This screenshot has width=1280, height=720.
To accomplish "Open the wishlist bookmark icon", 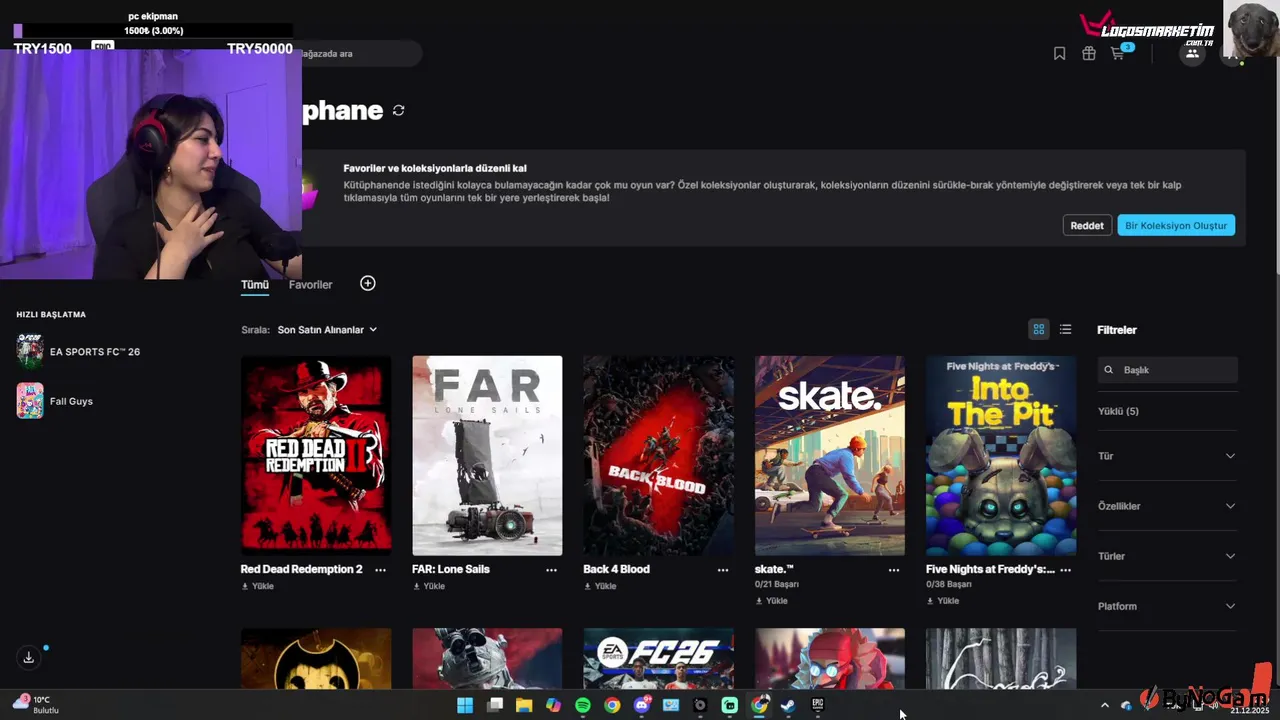I will 1059,54.
